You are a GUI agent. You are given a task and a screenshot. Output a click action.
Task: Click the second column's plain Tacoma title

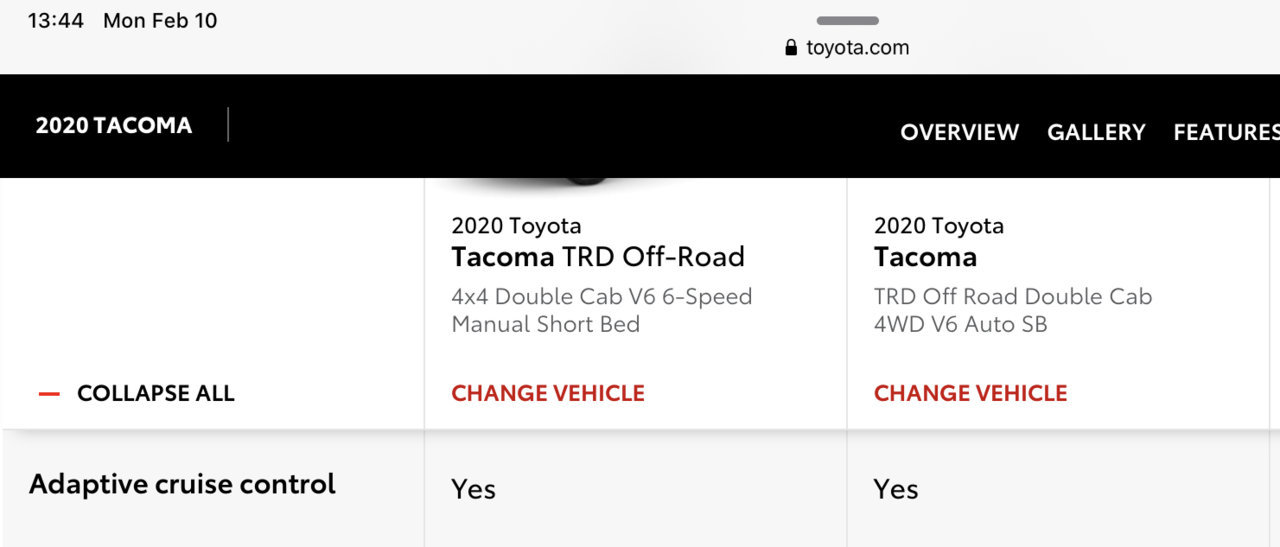[926, 257]
